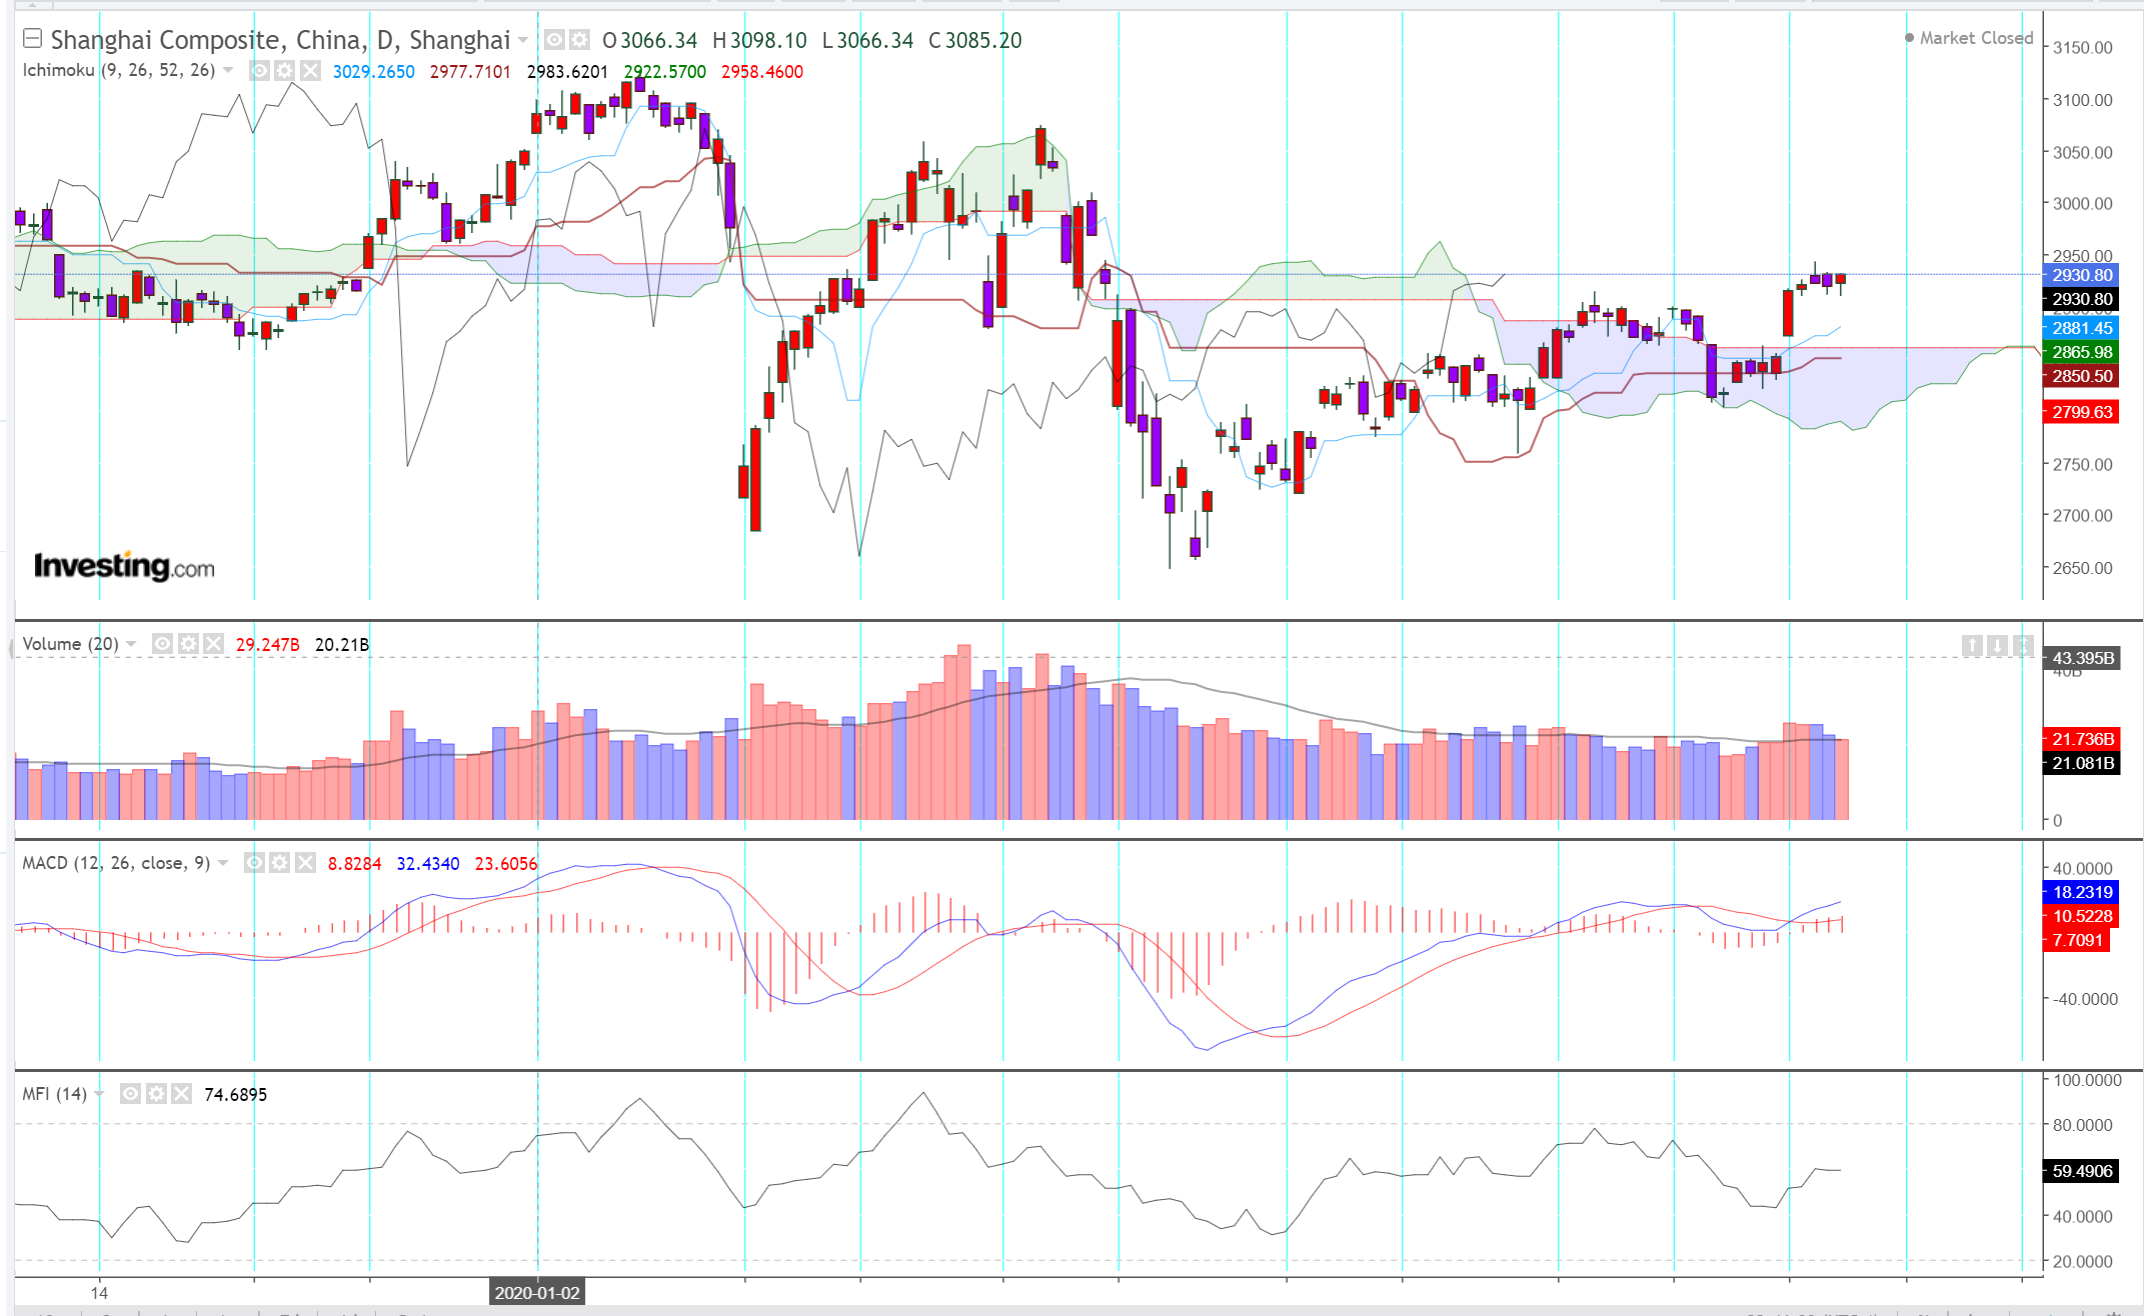
Task: Toggle Volume indicator visibility eye
Action: pos(162,644)
